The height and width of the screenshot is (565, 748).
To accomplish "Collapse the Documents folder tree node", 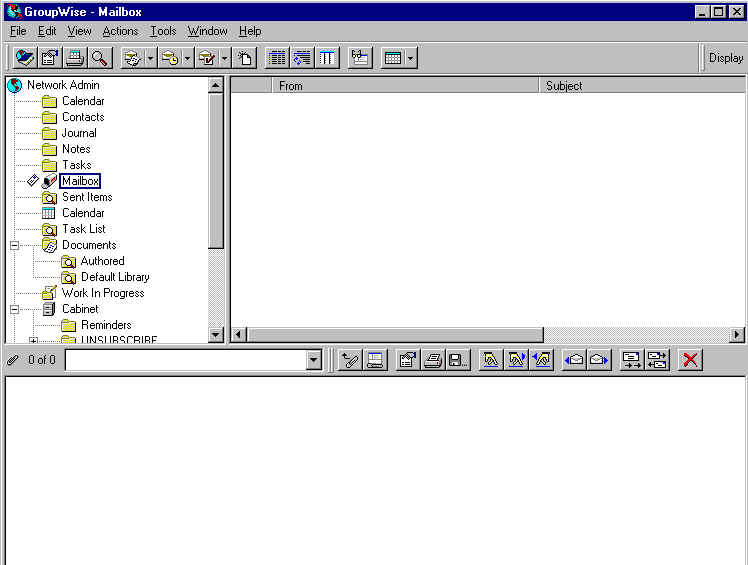I will [15, 245].
